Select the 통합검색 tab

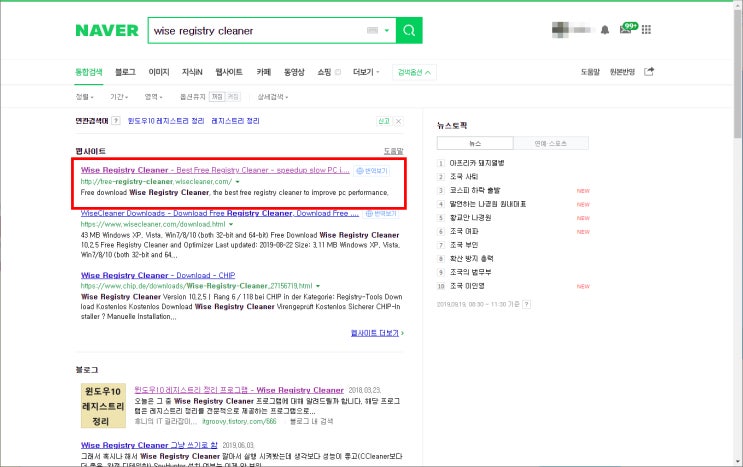(x=89, y=72)
